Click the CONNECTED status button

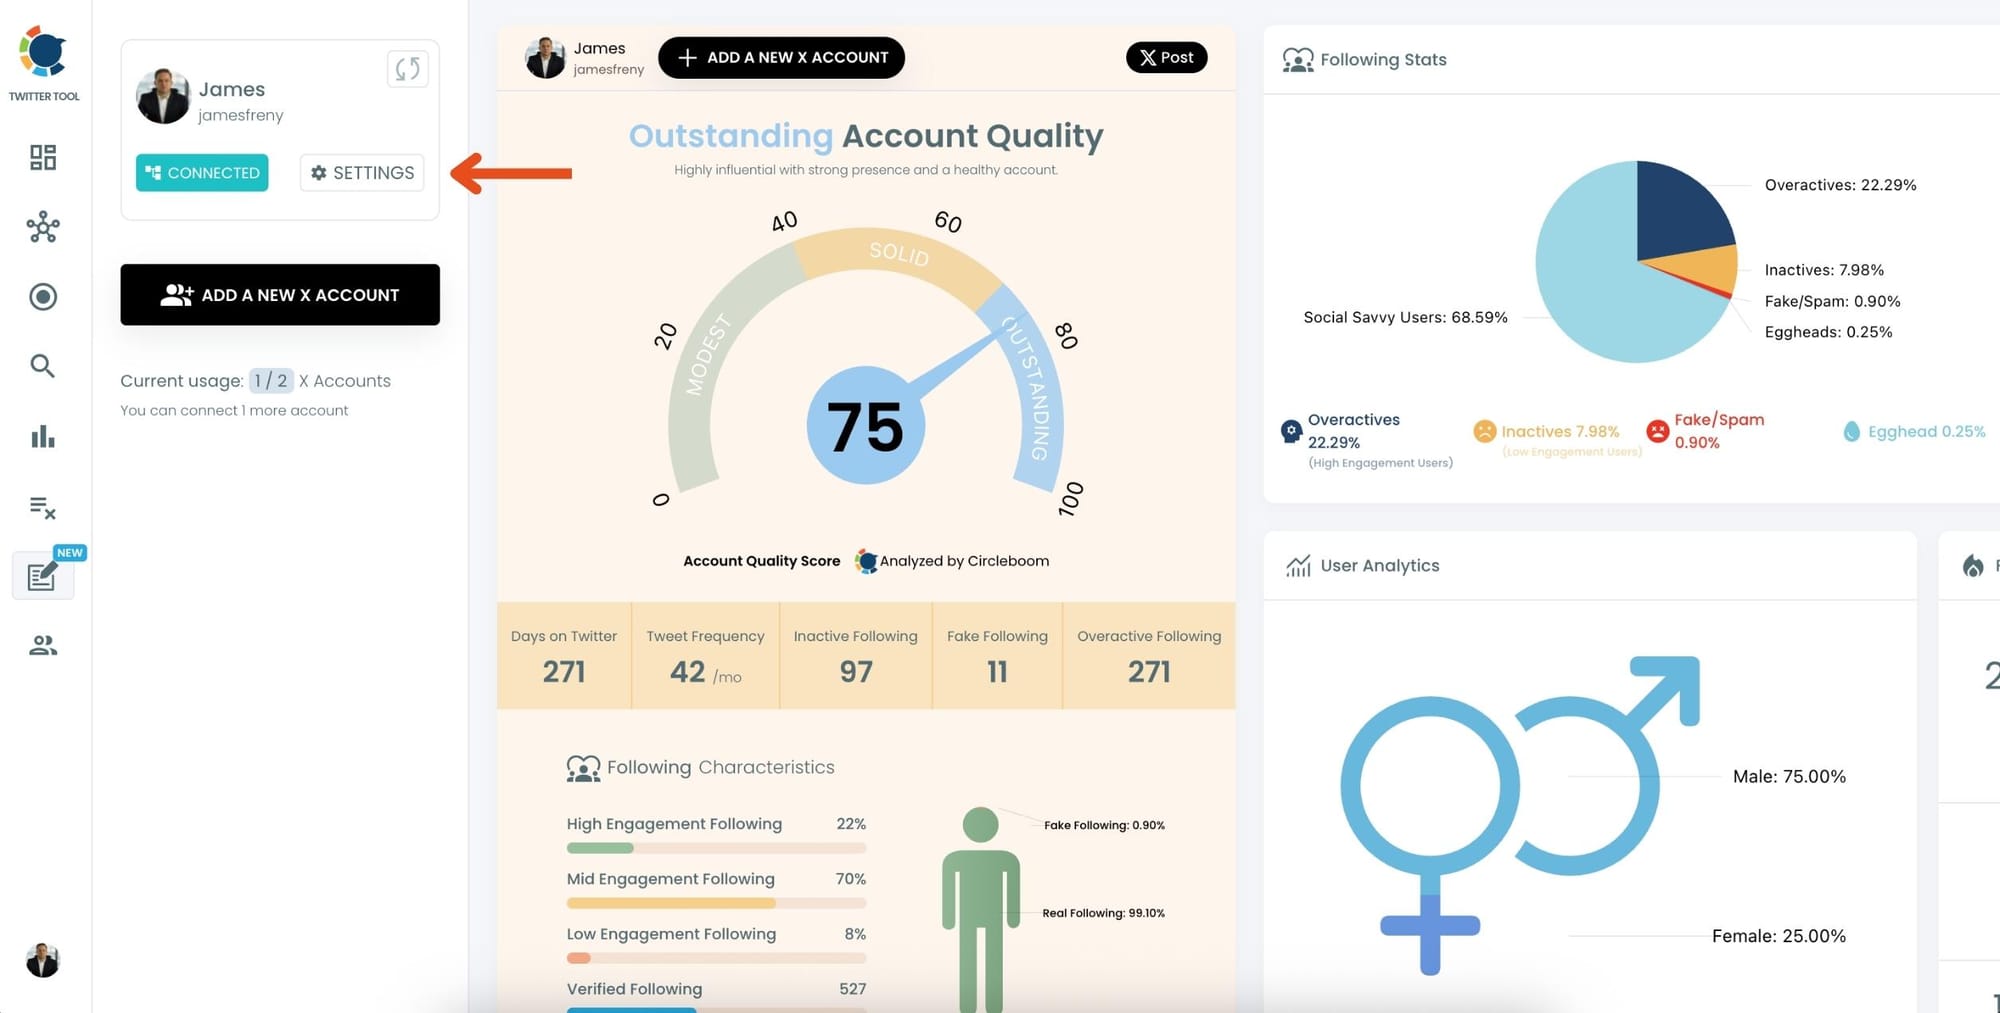point(202,173)
